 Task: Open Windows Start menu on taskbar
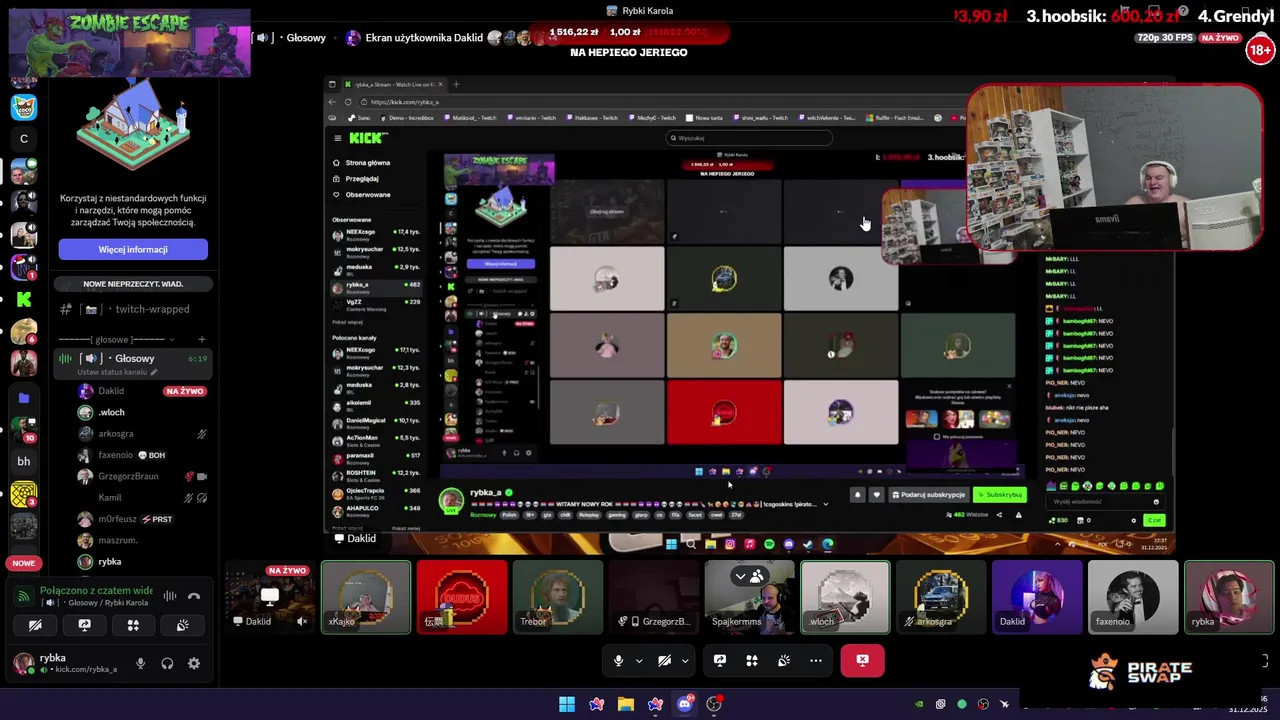(567, 704)
